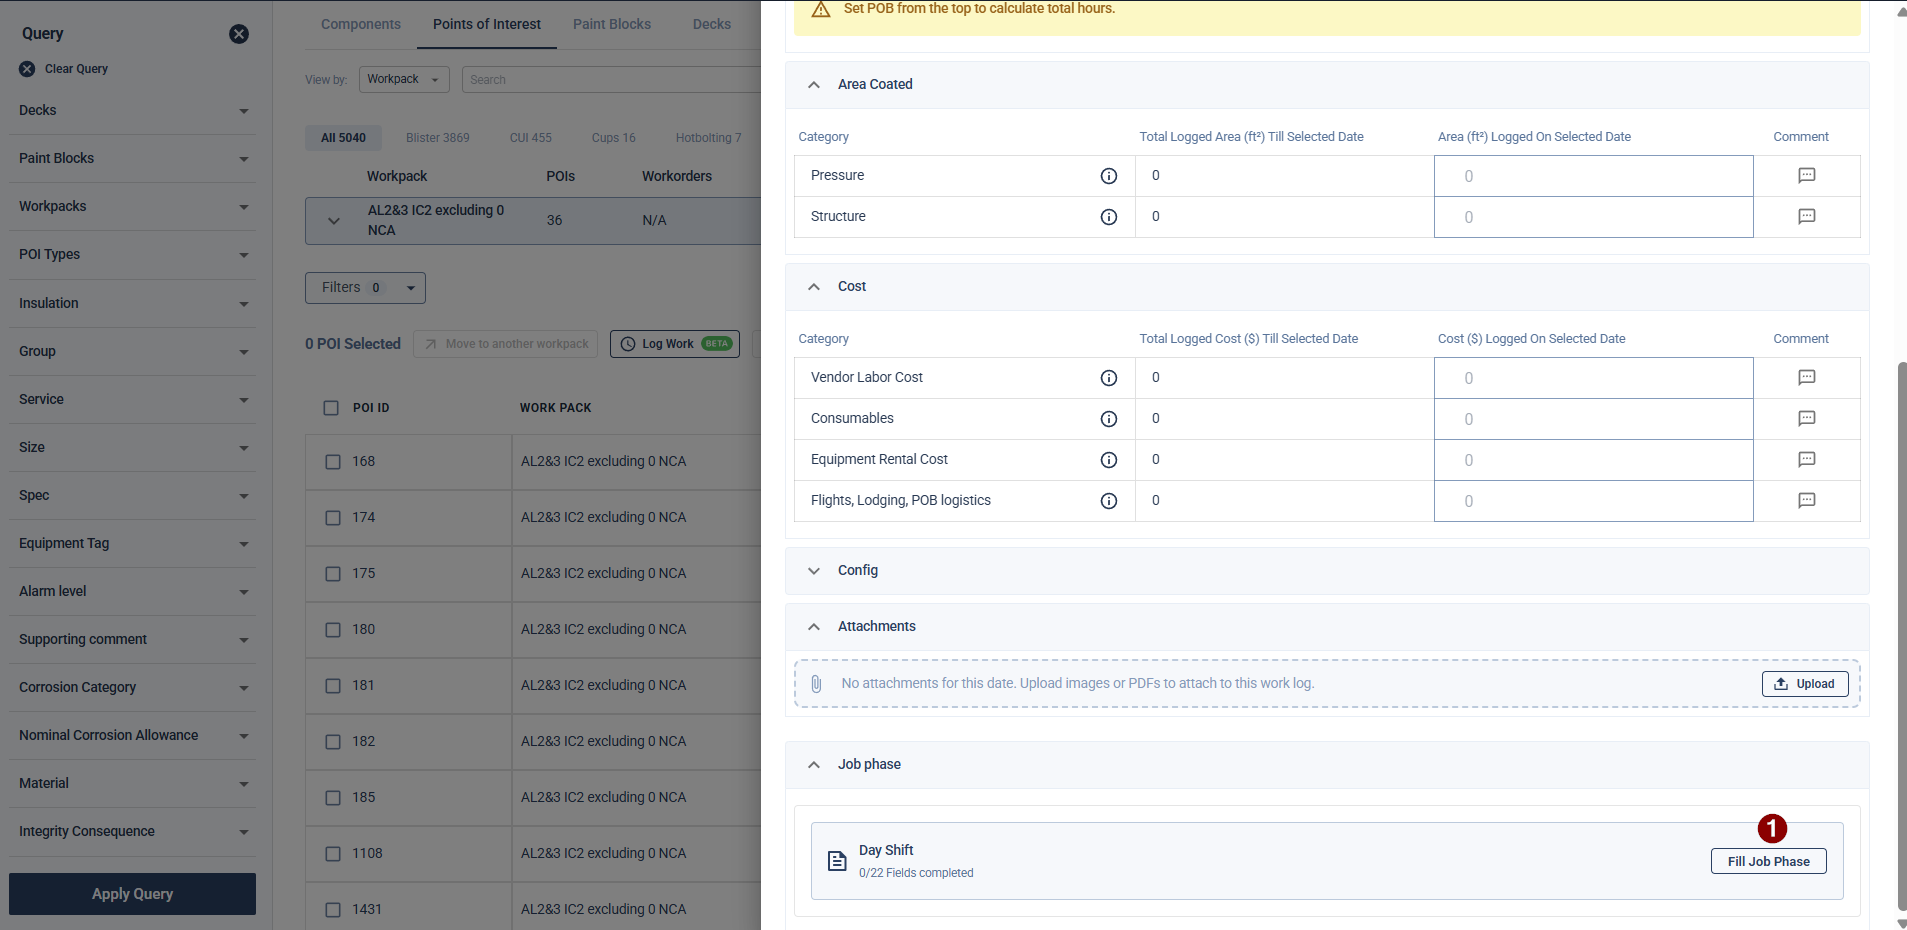Add comment for Structure row

tap(1807, 217)
